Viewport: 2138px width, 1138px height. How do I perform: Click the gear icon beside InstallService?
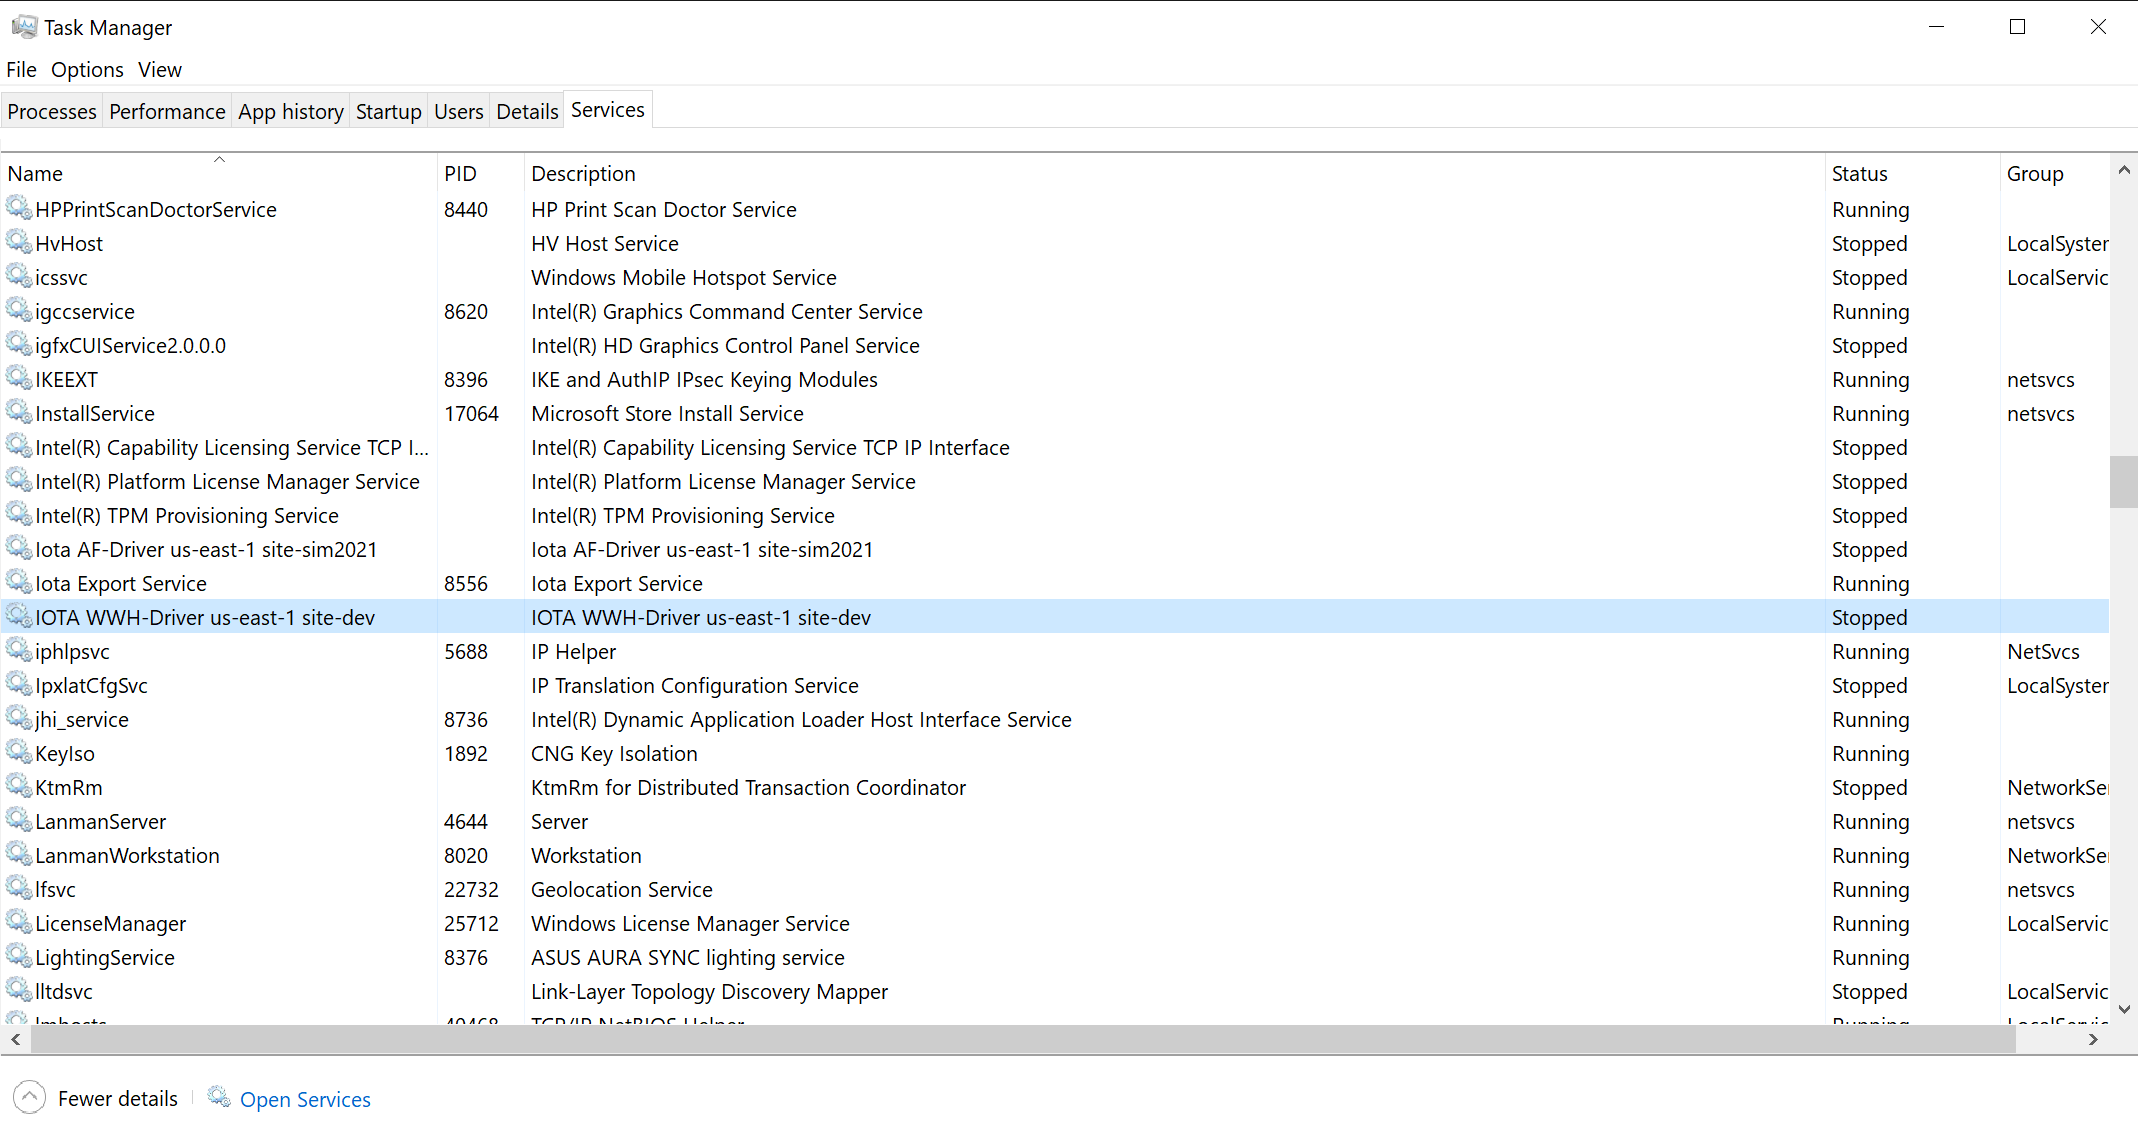tap(19, 412)
